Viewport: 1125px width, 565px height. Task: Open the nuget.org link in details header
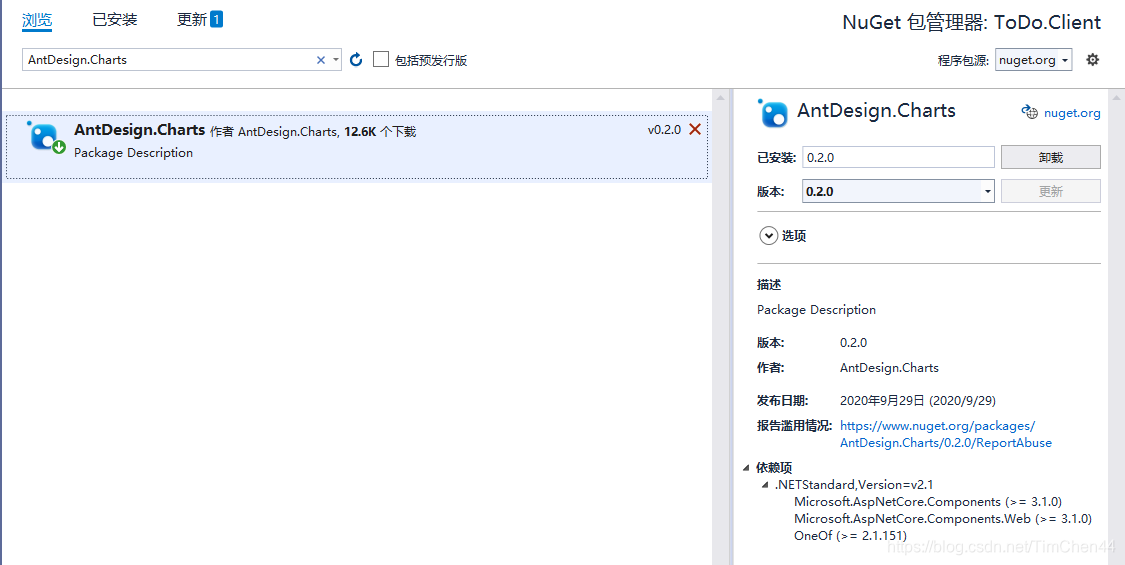(1072, 113)
